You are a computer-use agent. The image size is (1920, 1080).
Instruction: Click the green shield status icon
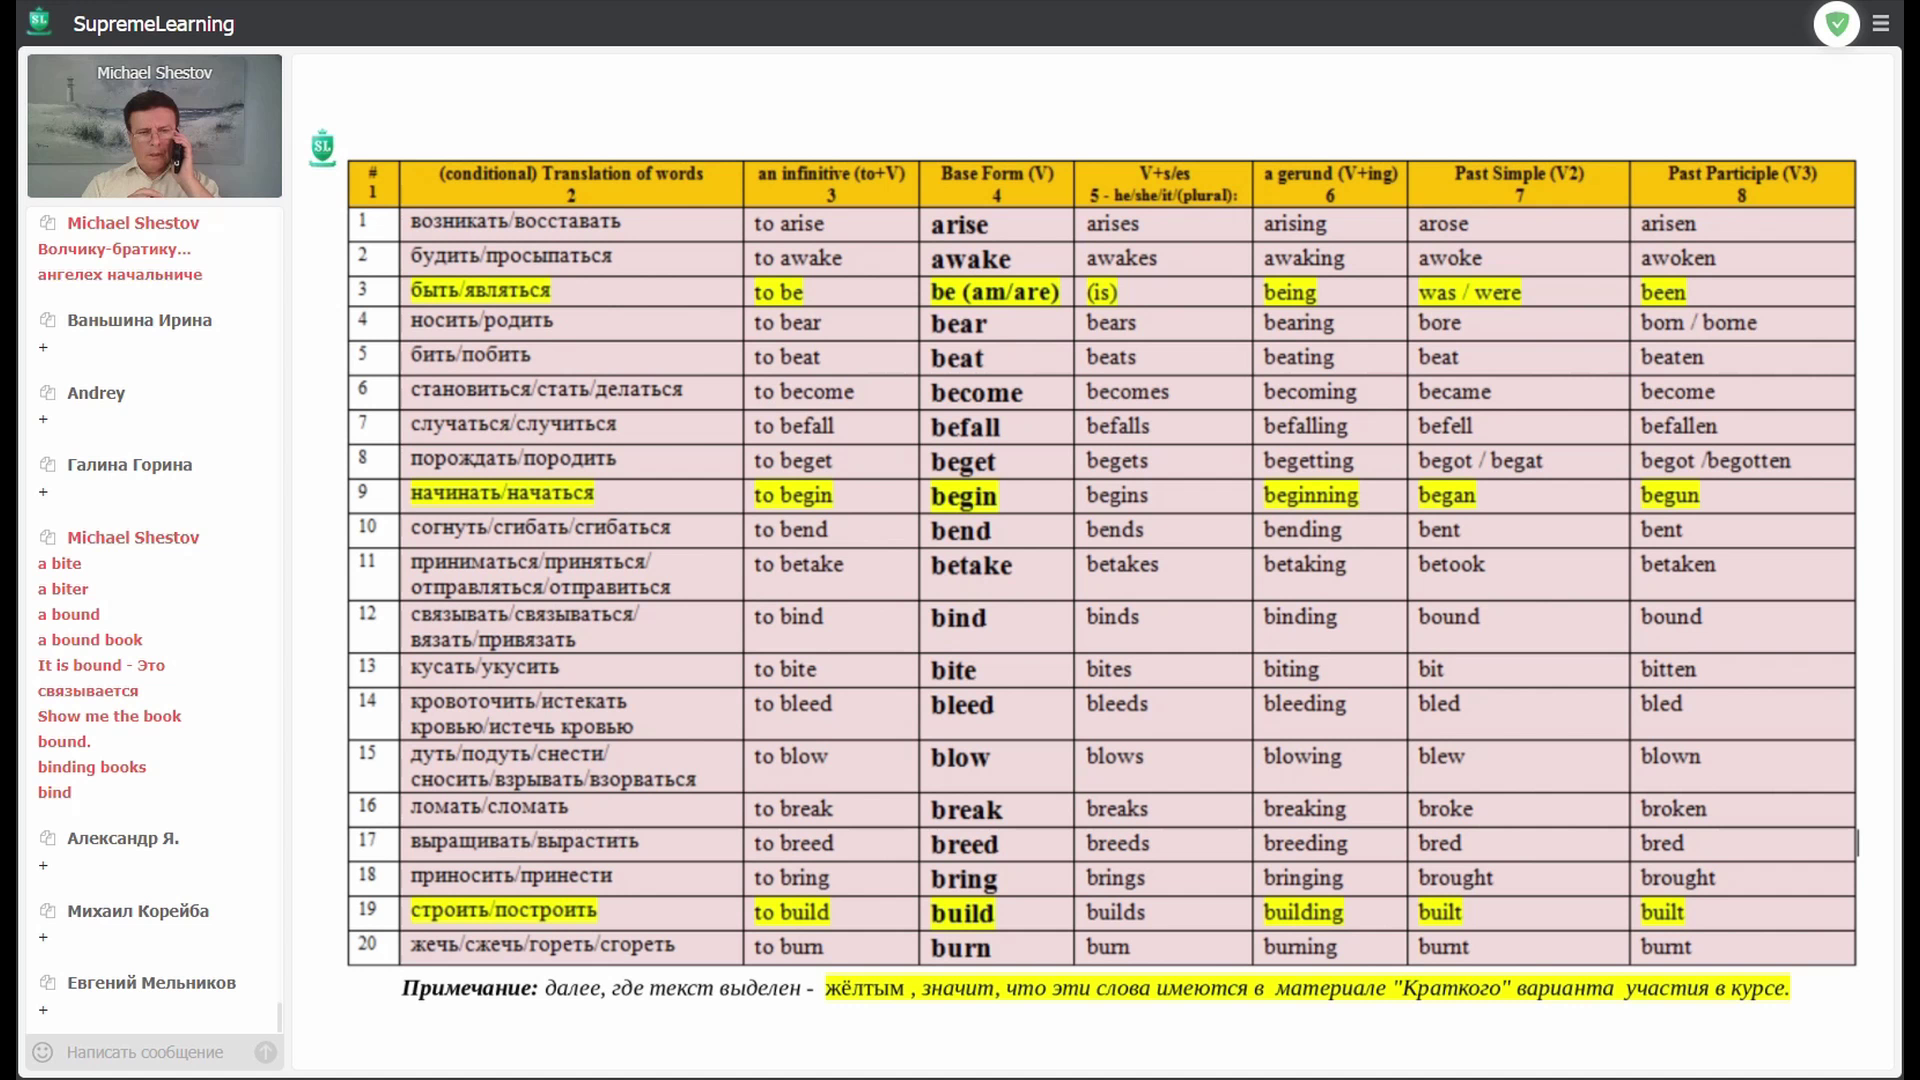point(1836,23)
